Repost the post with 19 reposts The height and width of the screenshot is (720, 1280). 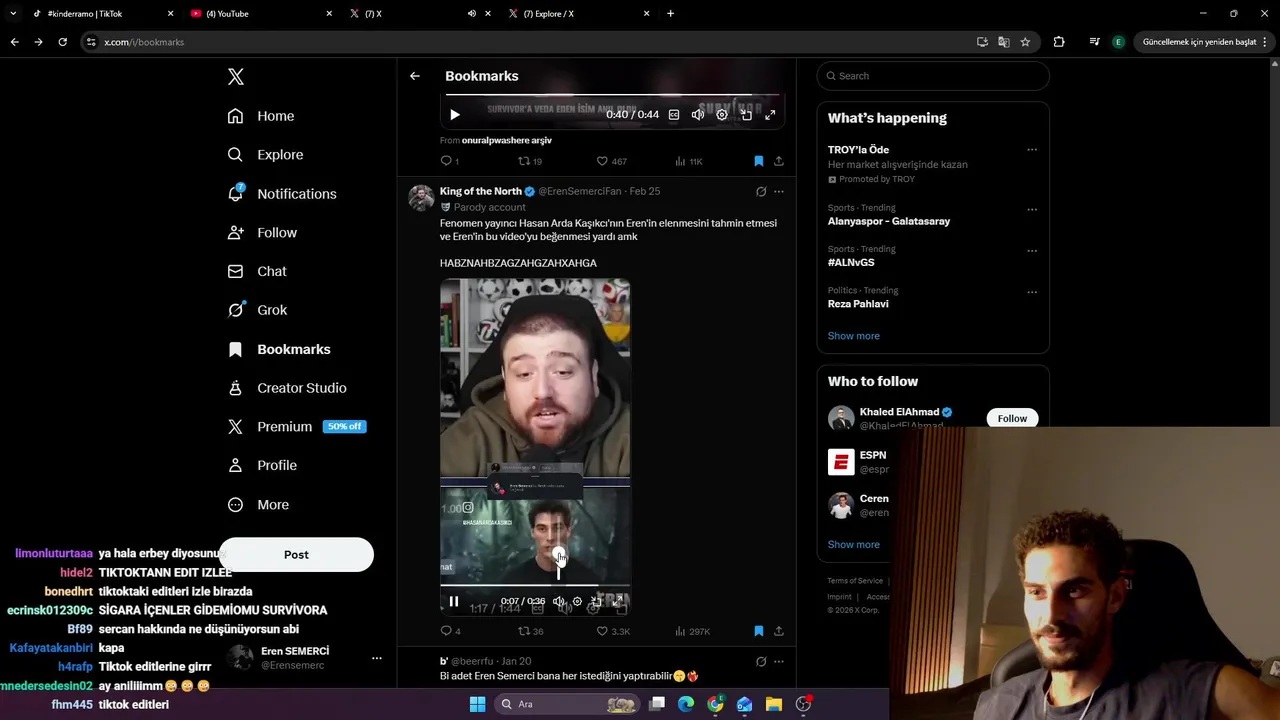tap(530, 161)
